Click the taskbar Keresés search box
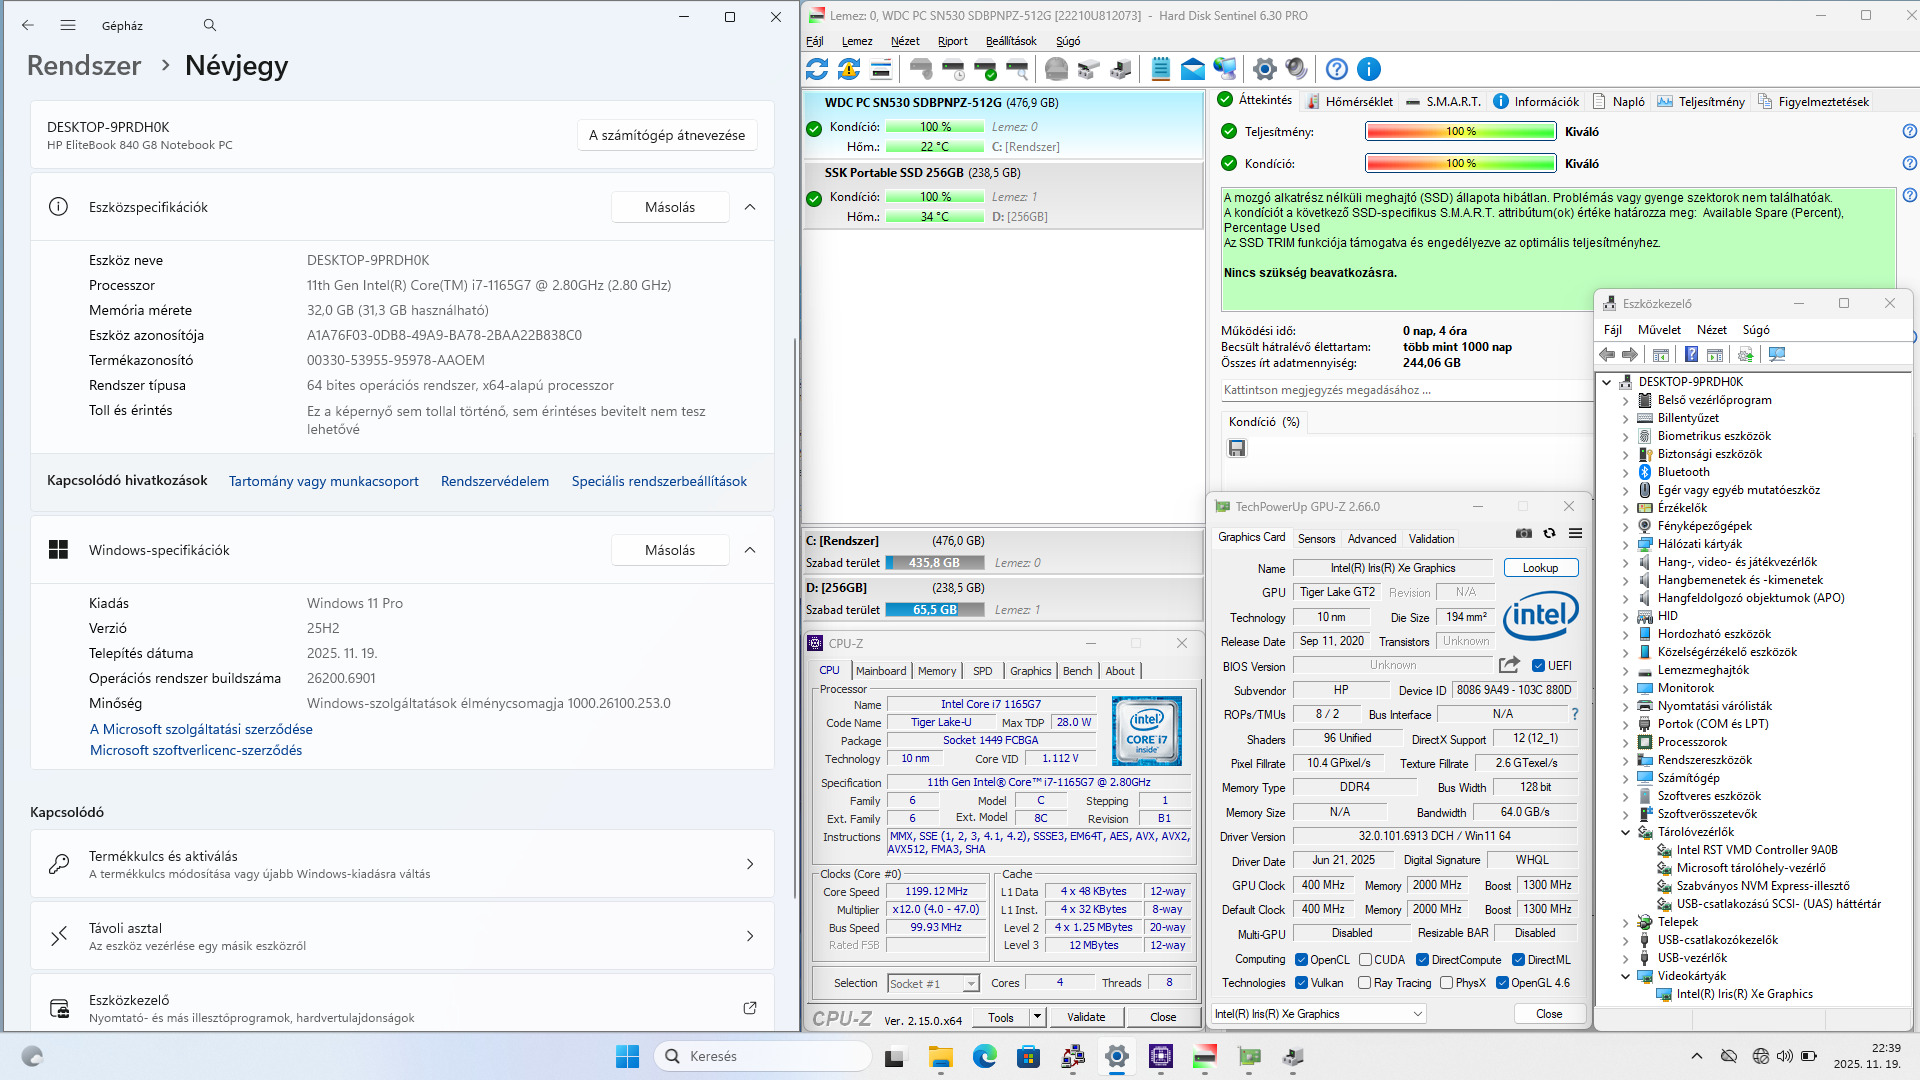1920x1080 pixels. [x=762, y=1056]
